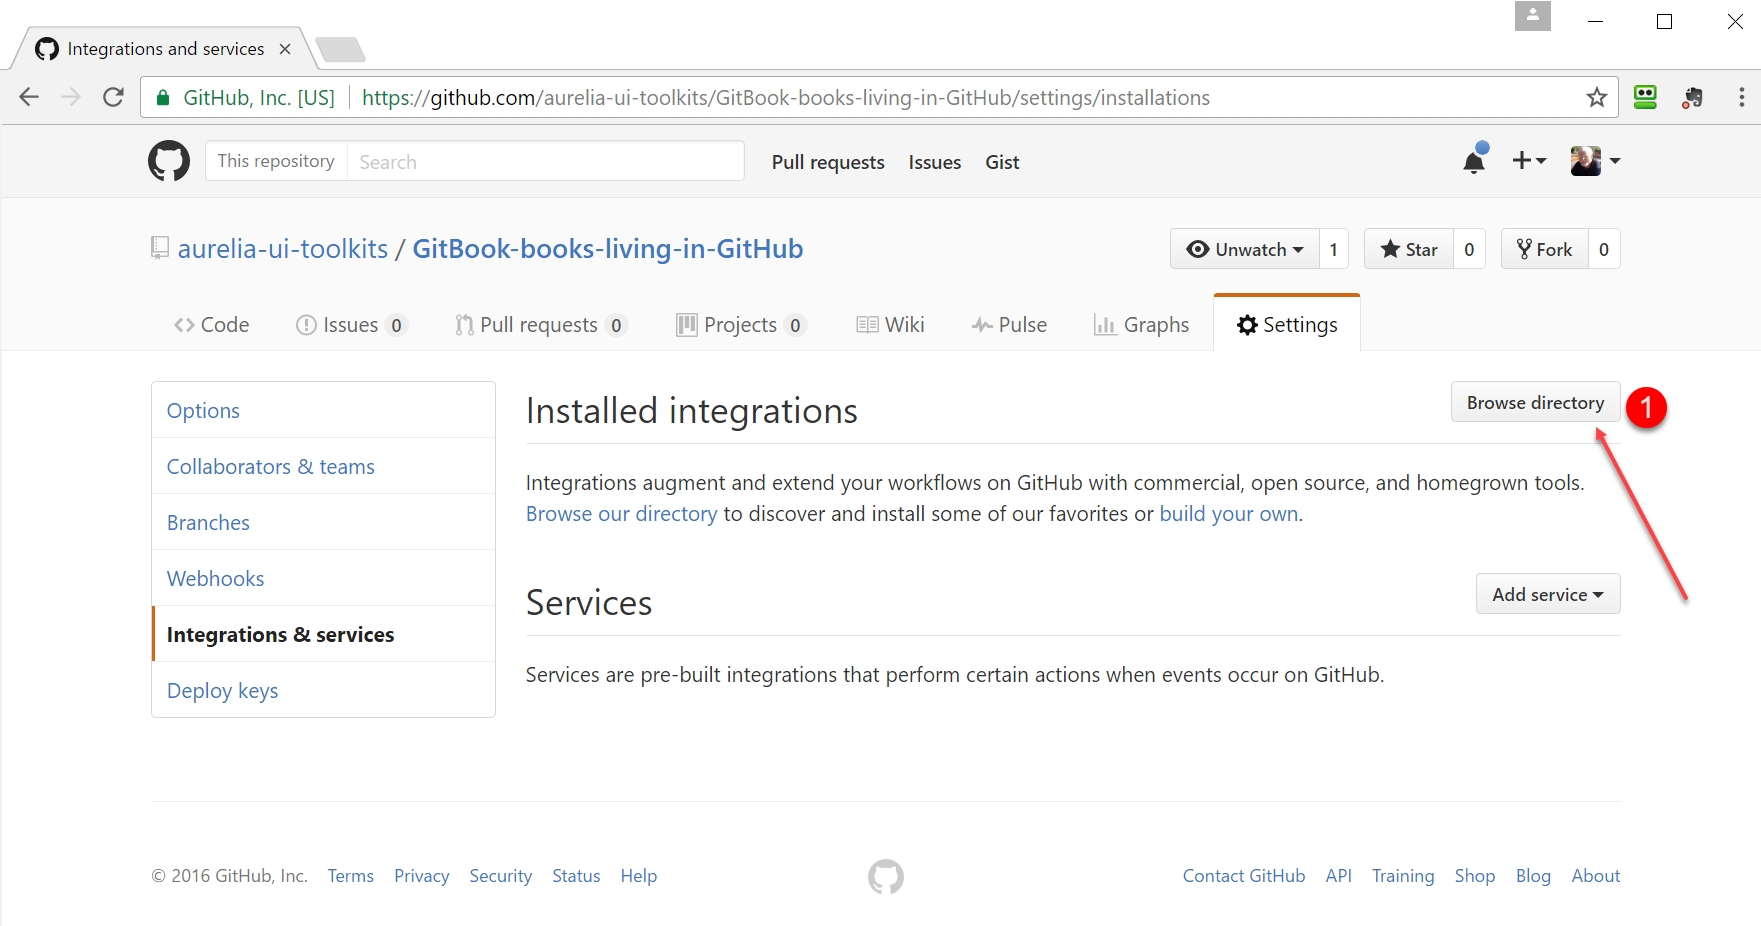
Task: Follow the 'build your own' link
Action: 1229,514
